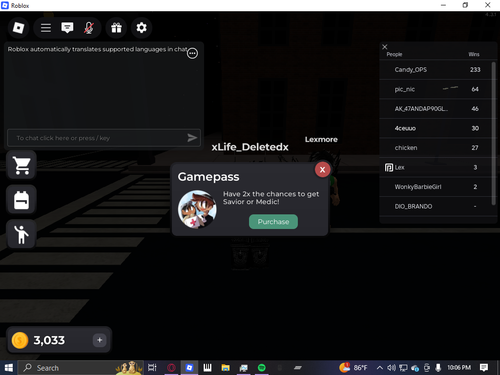Click the People column header

(394, 54)
